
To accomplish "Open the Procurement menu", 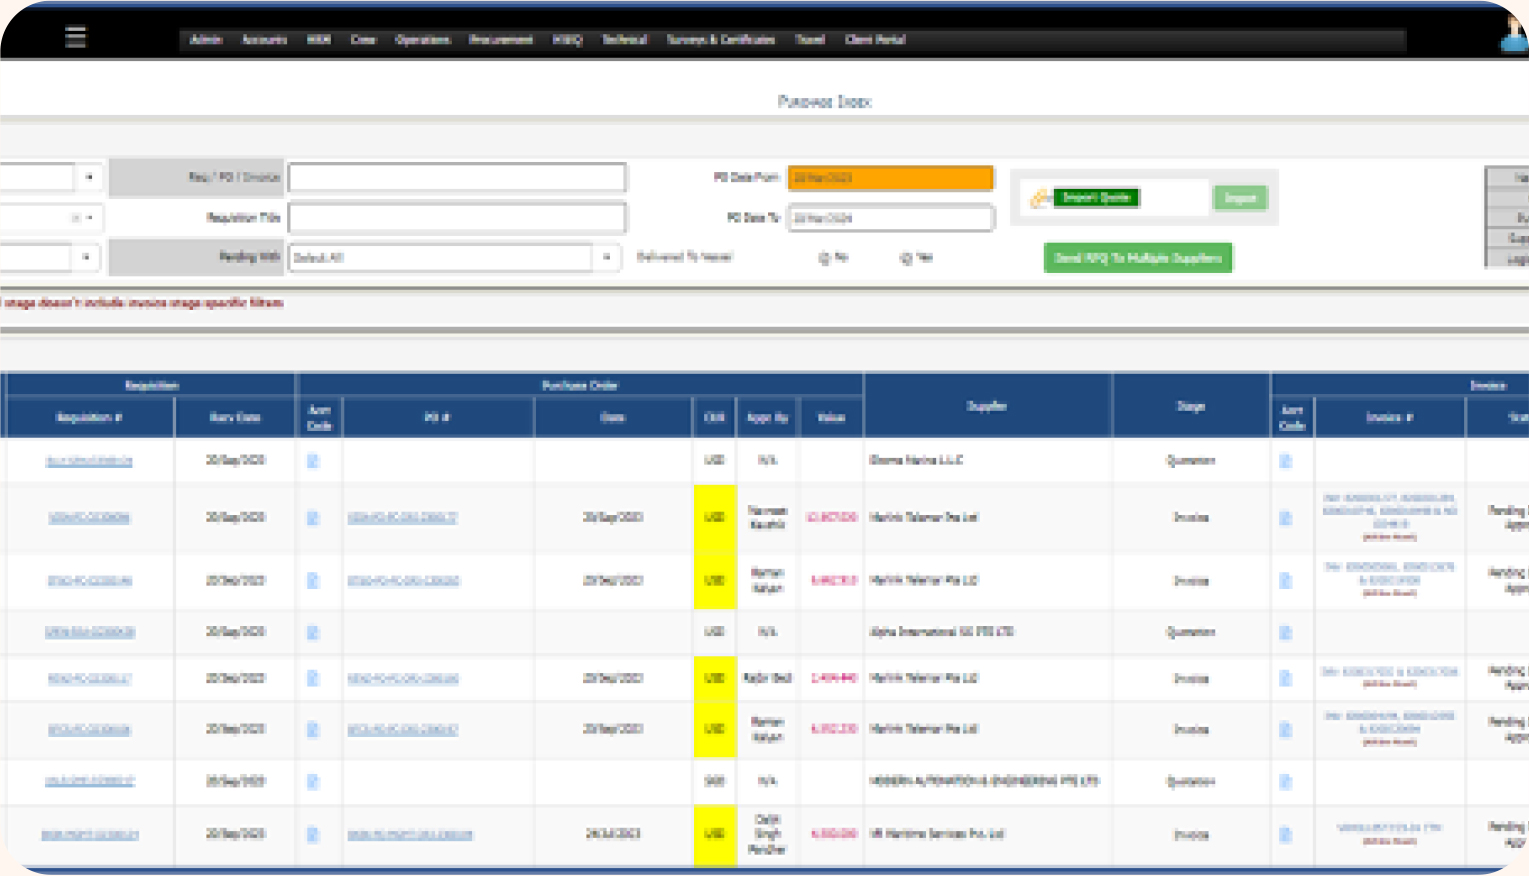I will 501,40.
